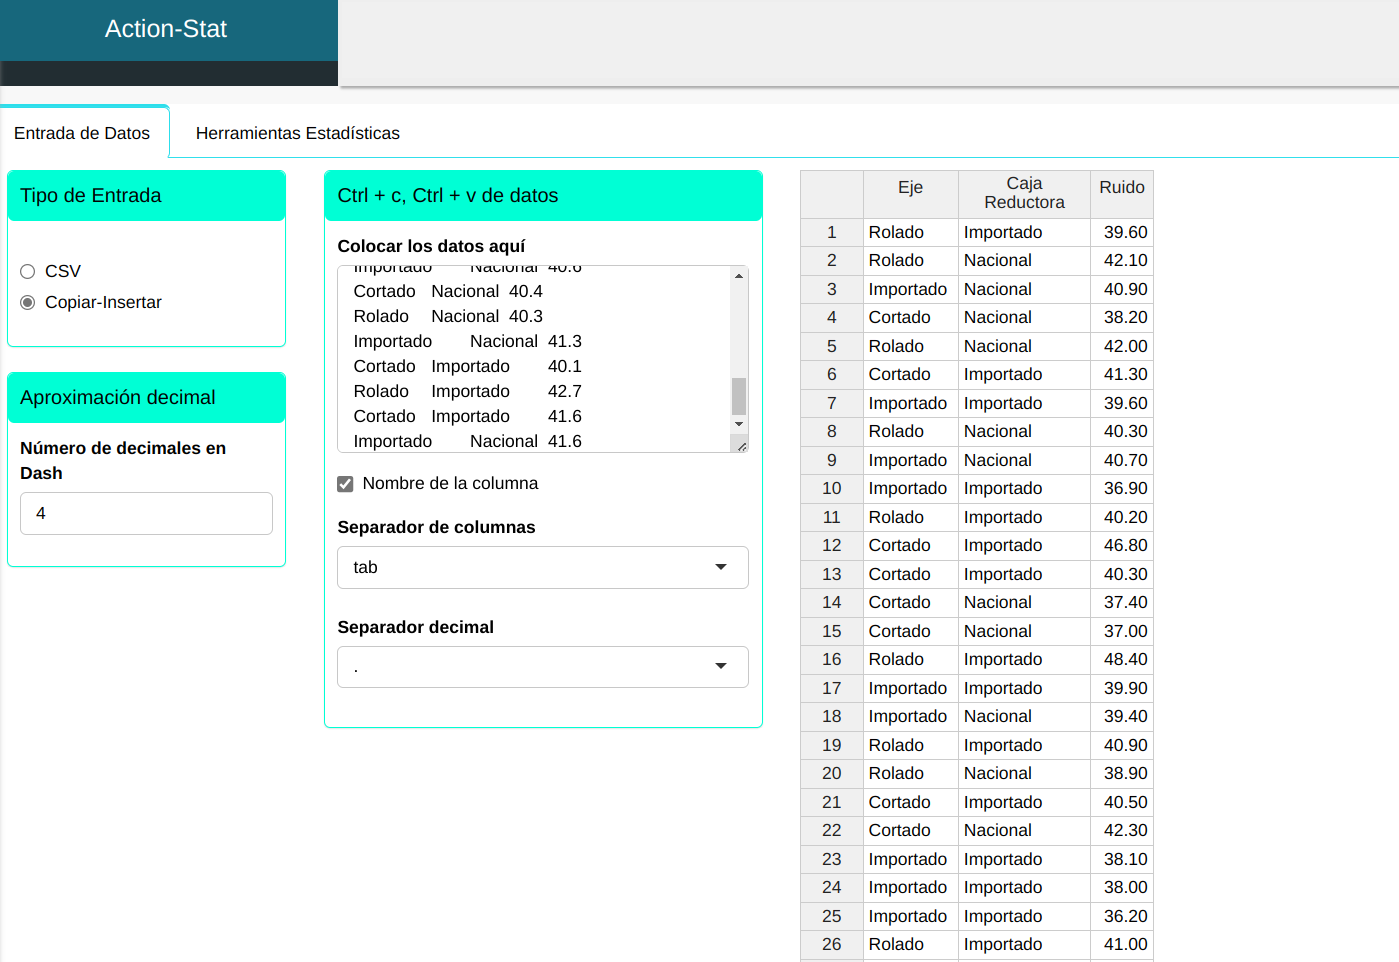Select the Copiar-Insertar radio option

[x=28, y=302]
